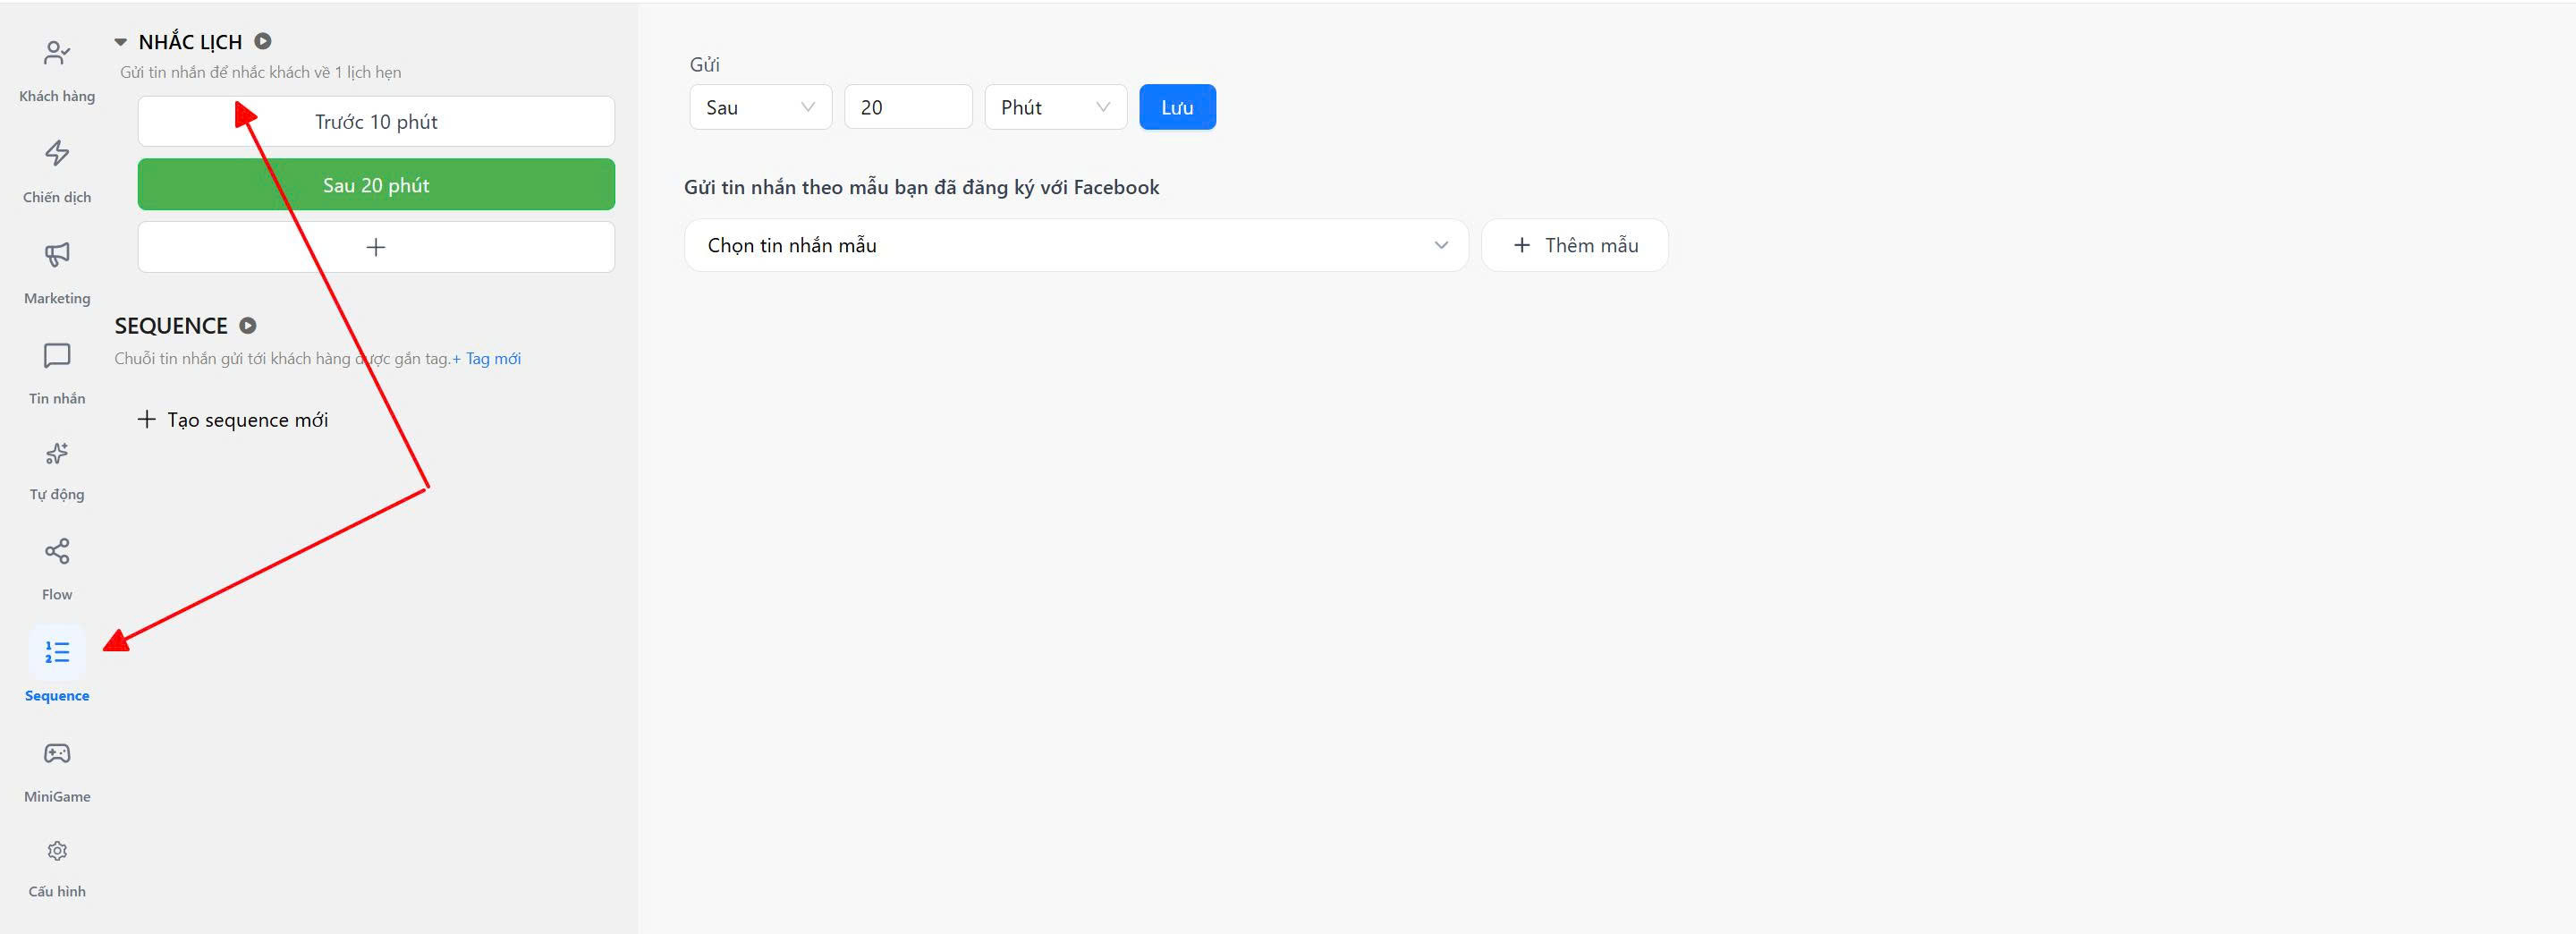Open the MiniGame gamepad icon
The image size is (2576, 934).
57,753
